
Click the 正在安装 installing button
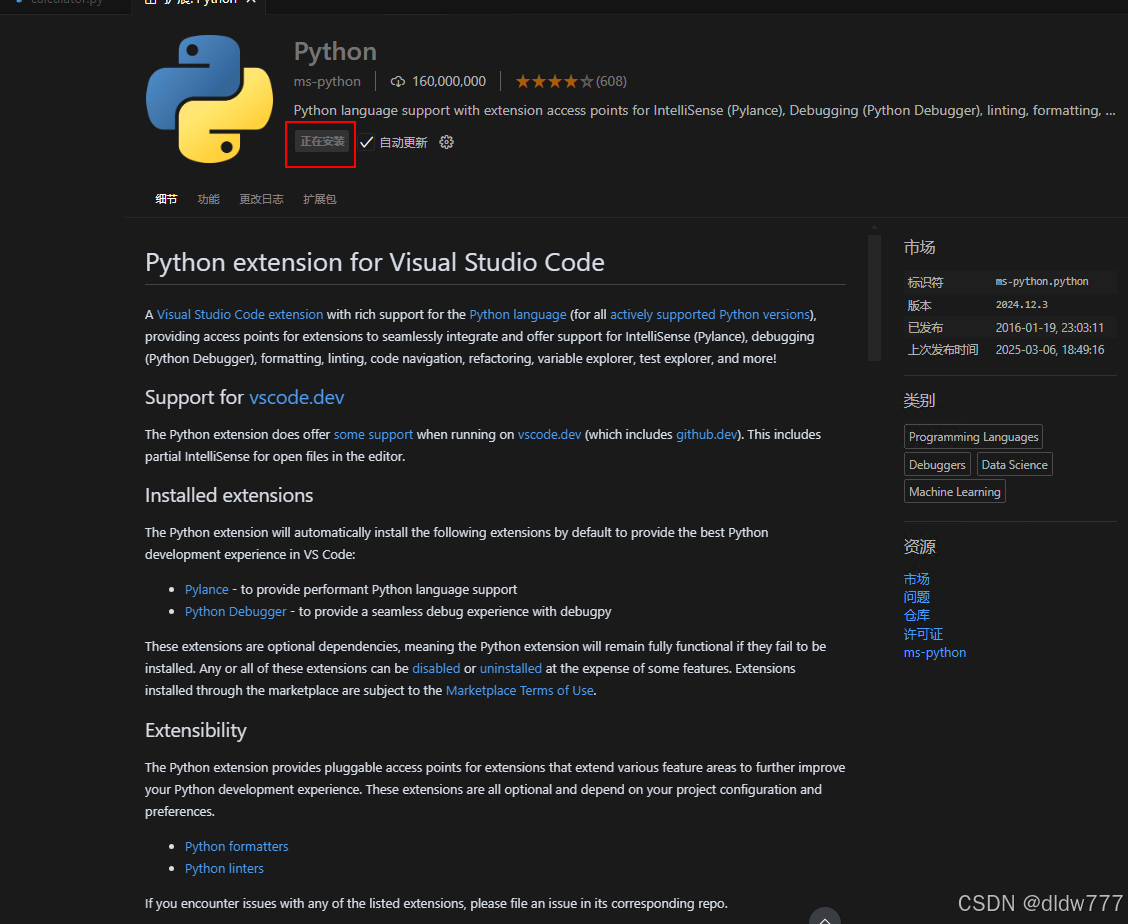[x=322, y=141]
